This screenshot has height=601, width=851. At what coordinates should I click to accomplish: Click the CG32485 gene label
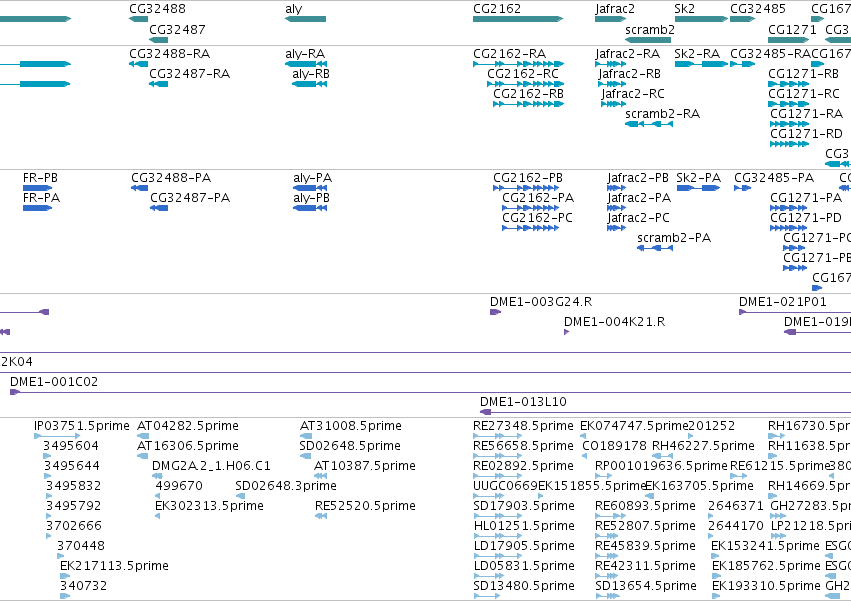[758, 9]
